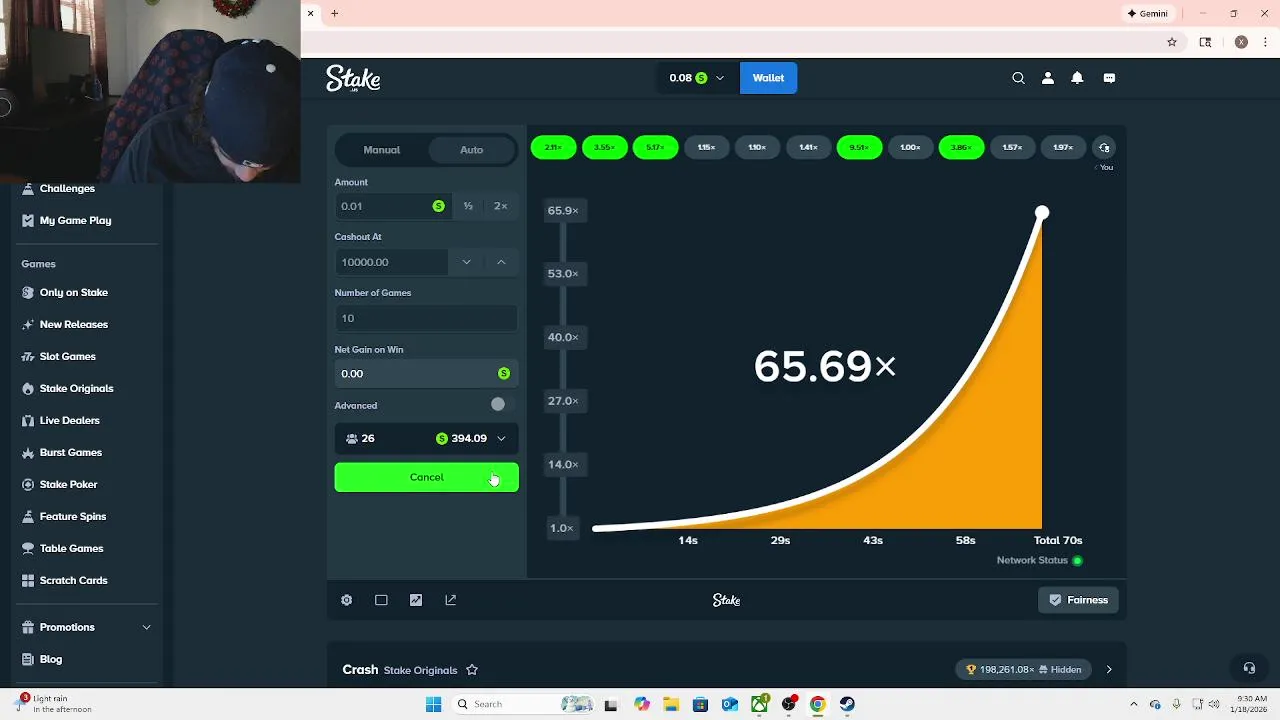Screen dimensions: 1280x720
Task: Favorite the Crash game with star icon
Action: coord(472,670)
